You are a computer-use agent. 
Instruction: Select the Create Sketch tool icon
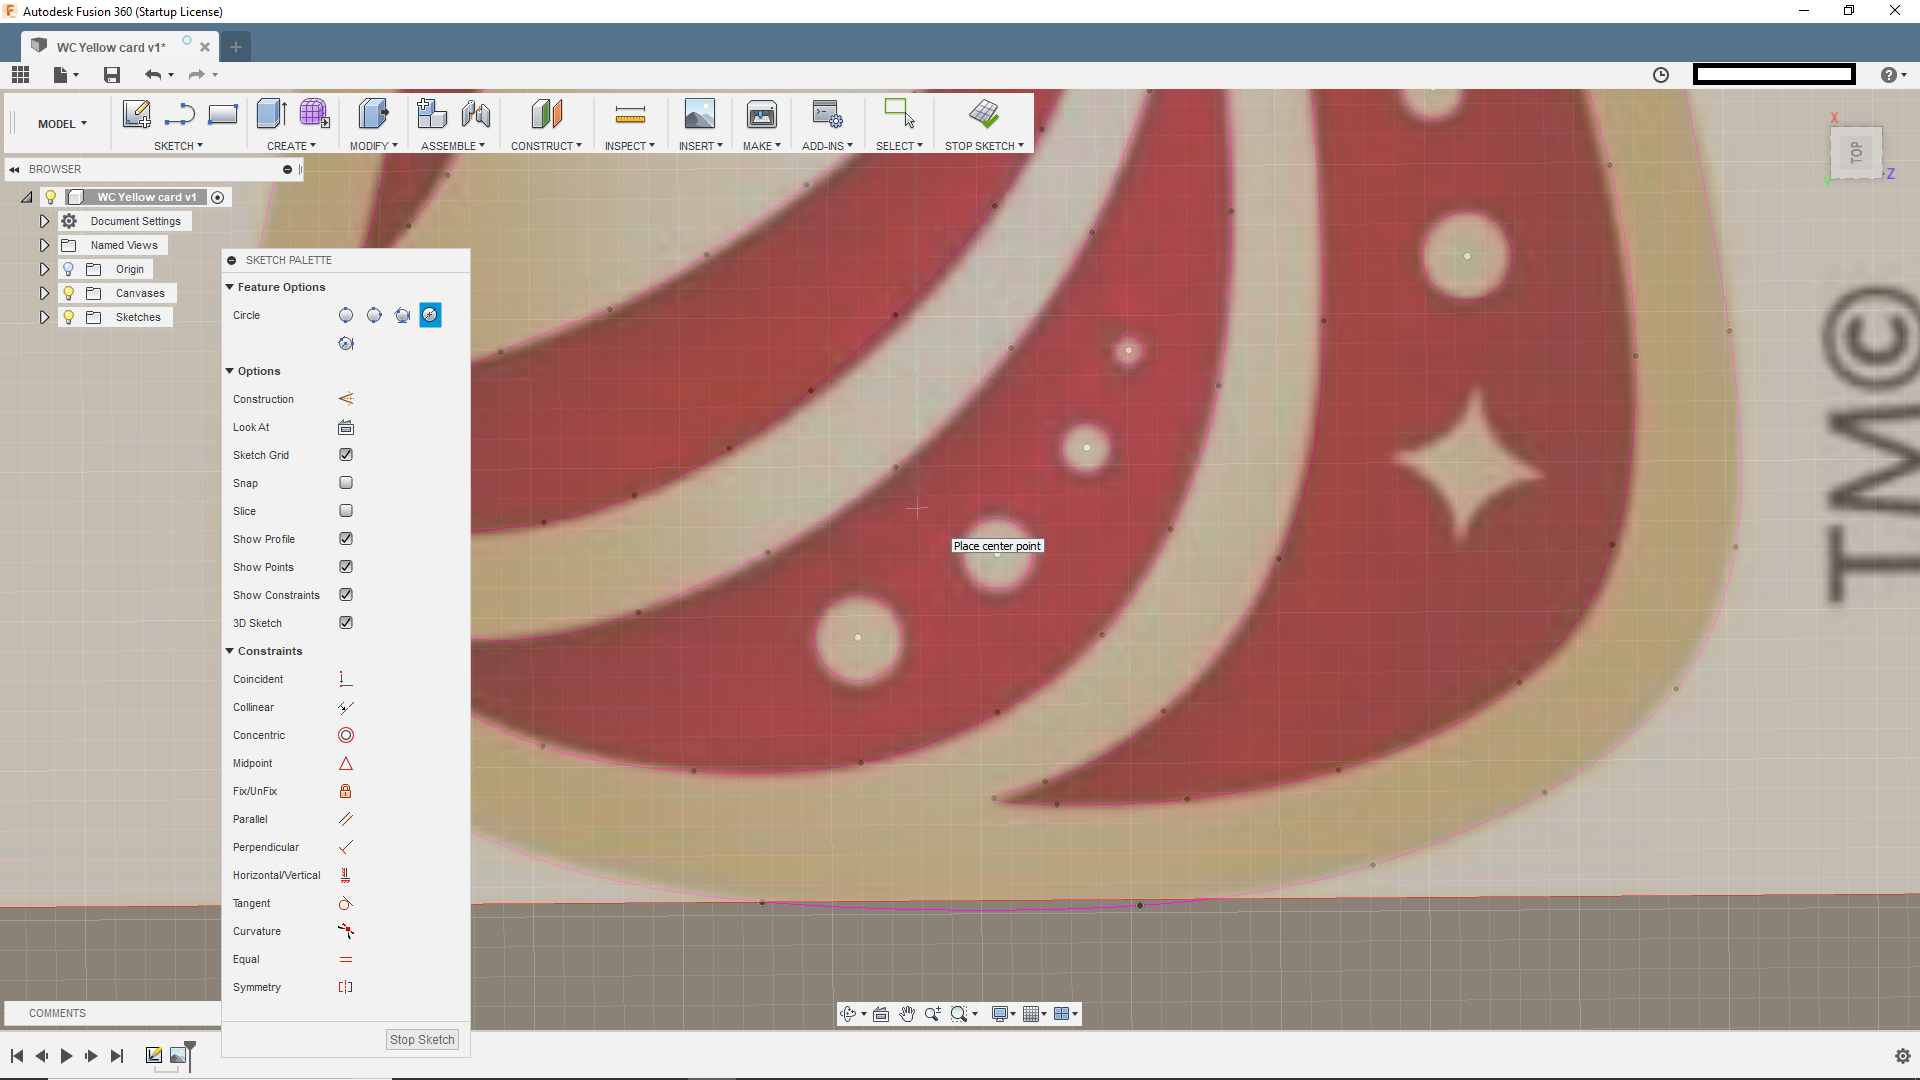pyautogui.click(x=137, y=114)
